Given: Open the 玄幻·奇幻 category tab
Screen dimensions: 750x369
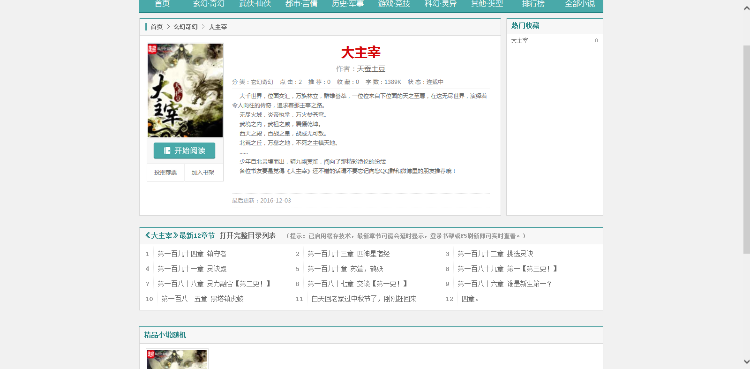Looking at the screenshot, I should pos(208,4).
